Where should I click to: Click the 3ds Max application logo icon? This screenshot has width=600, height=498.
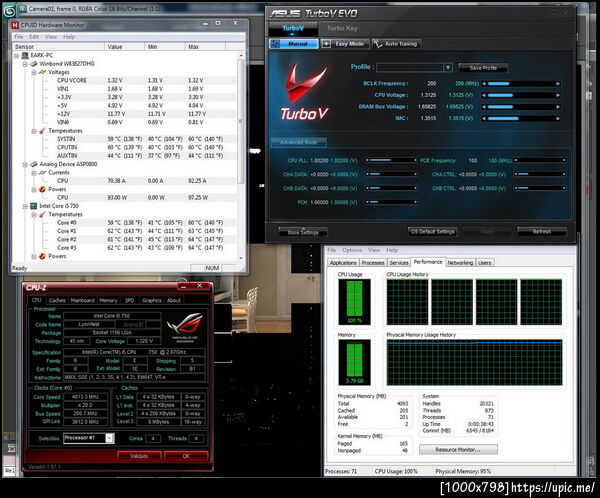tap(9, 11)
